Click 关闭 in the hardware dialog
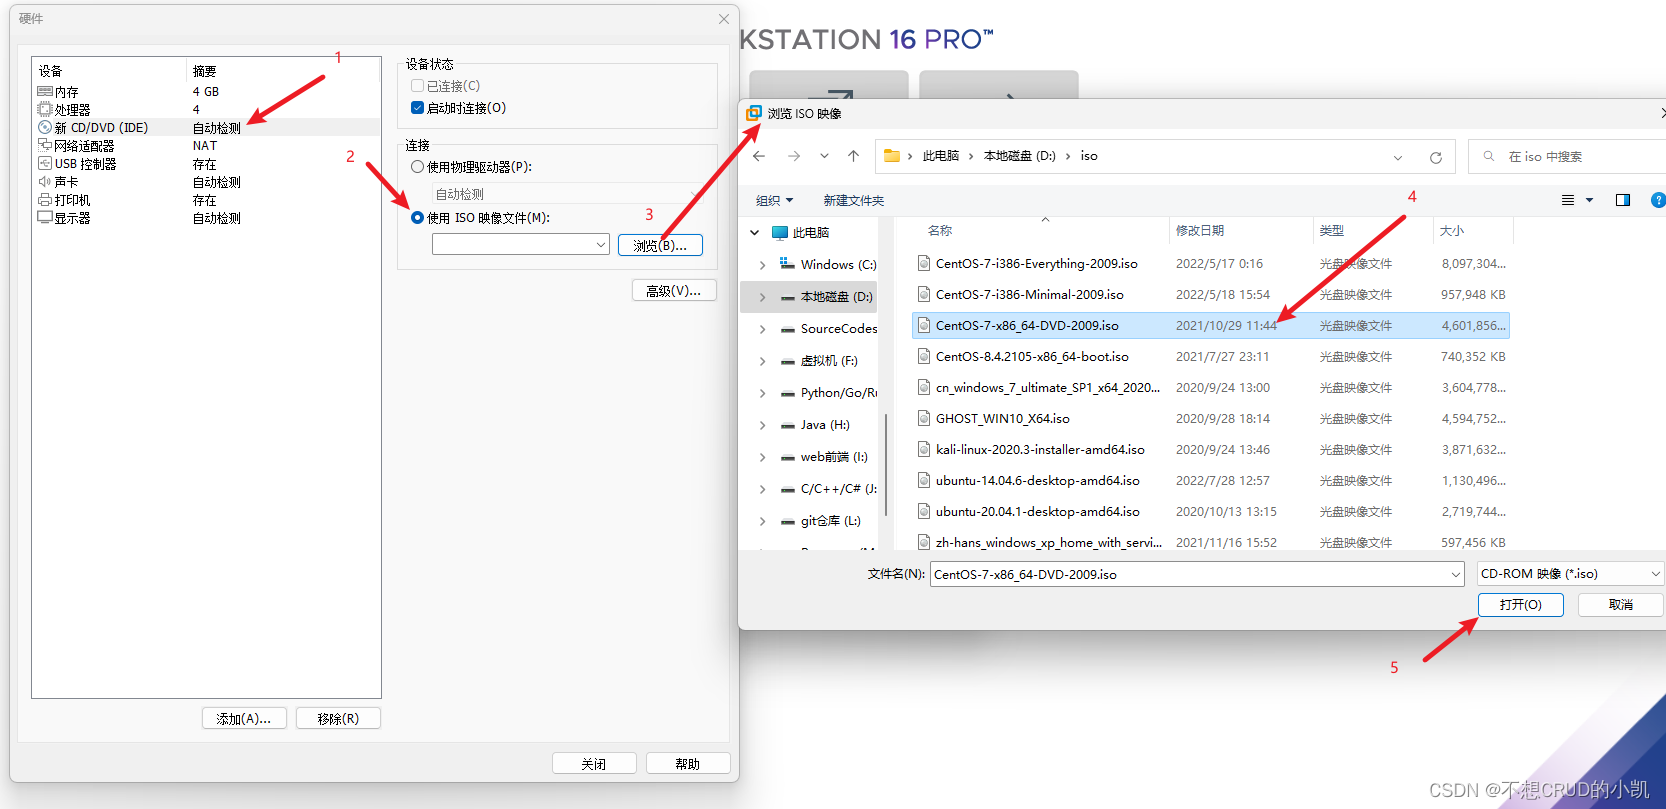This screenshot has height=809, width=1666. tap(594, 763)
